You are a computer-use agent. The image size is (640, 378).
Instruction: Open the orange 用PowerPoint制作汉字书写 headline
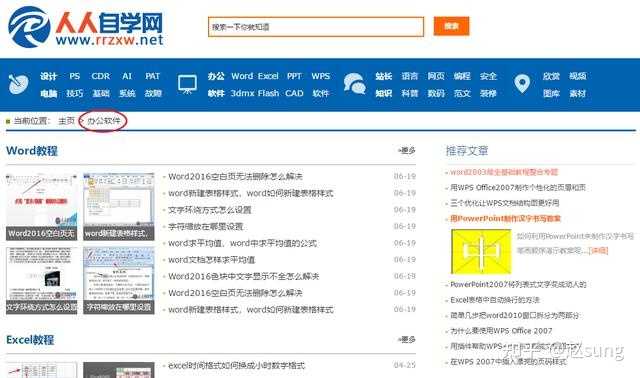tap(505, 219)
